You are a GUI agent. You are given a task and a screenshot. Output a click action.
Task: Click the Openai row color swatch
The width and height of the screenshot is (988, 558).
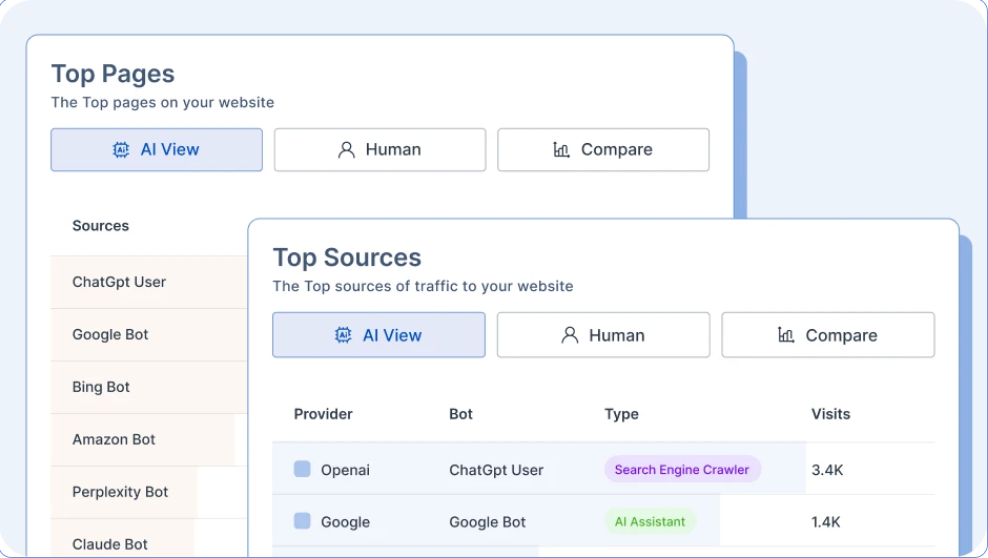[302, 469]
